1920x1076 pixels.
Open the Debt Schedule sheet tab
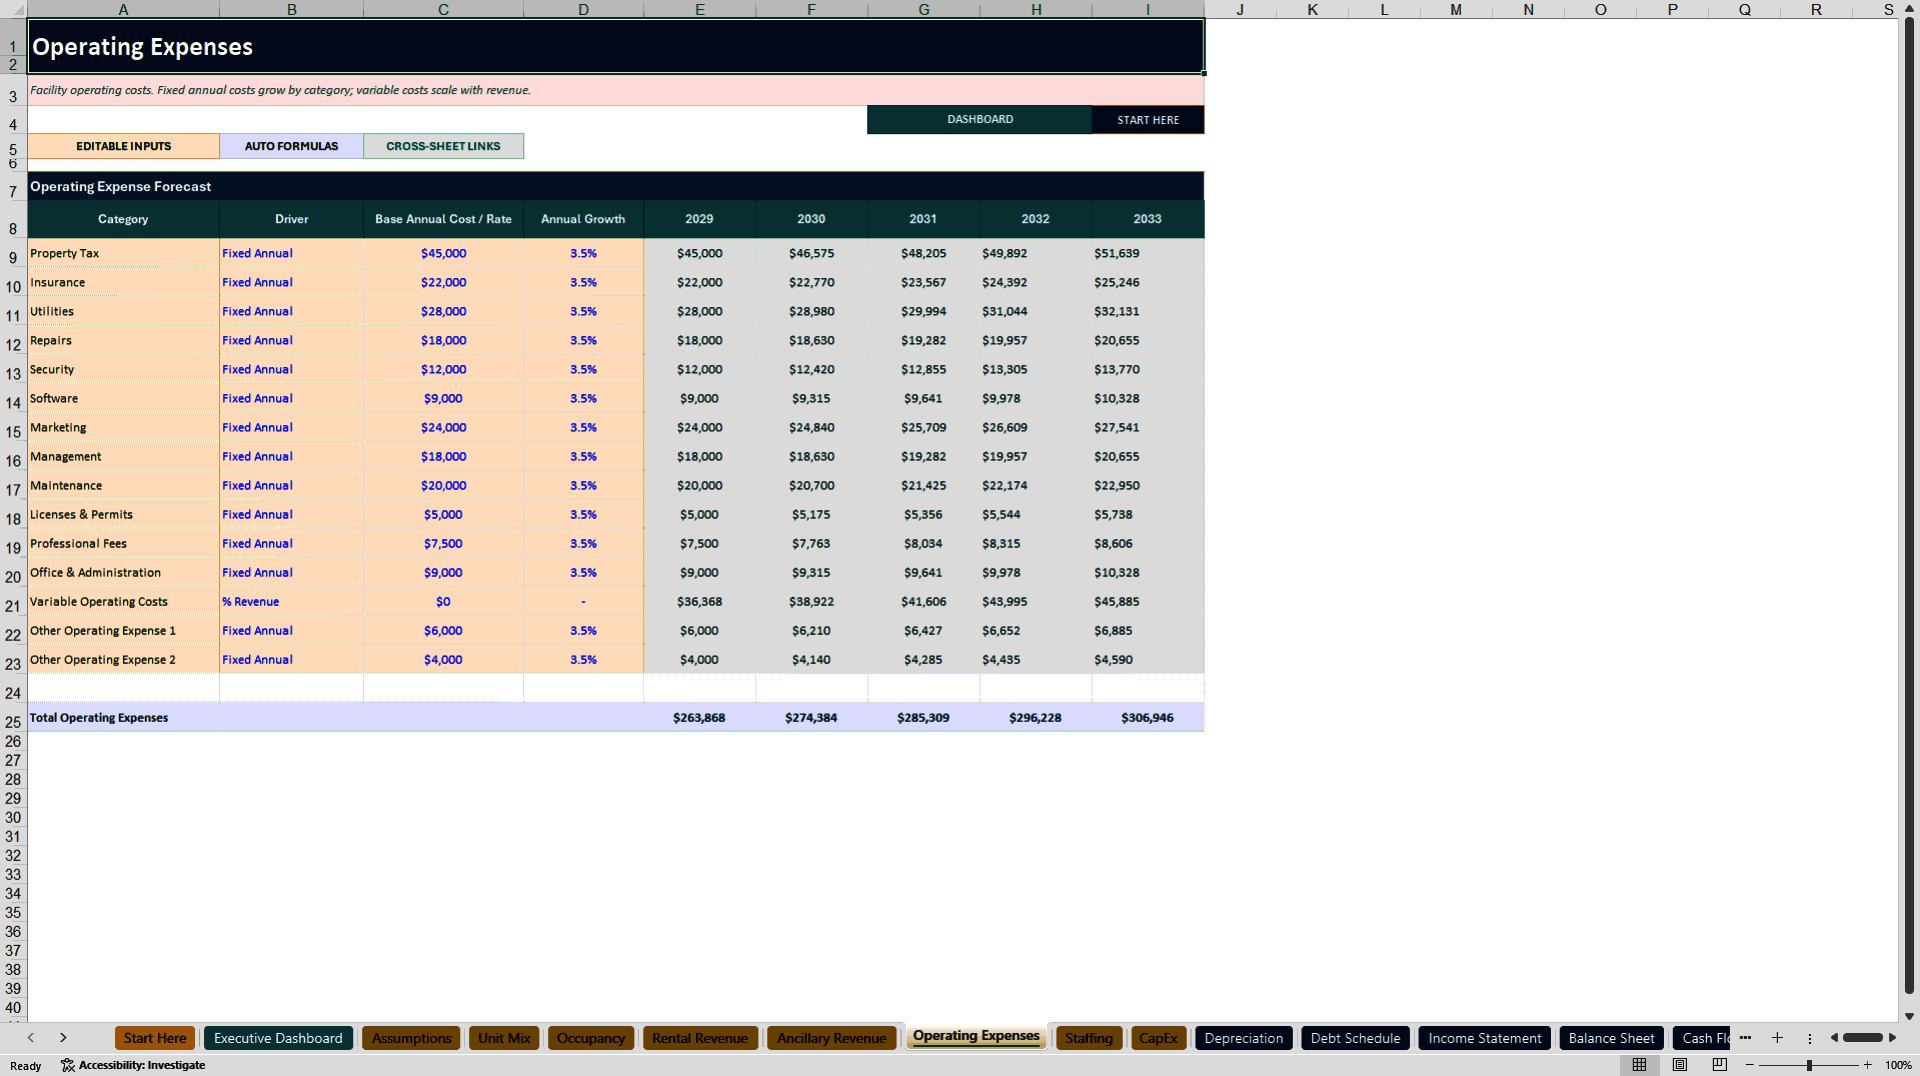tap(1356, 1038)
